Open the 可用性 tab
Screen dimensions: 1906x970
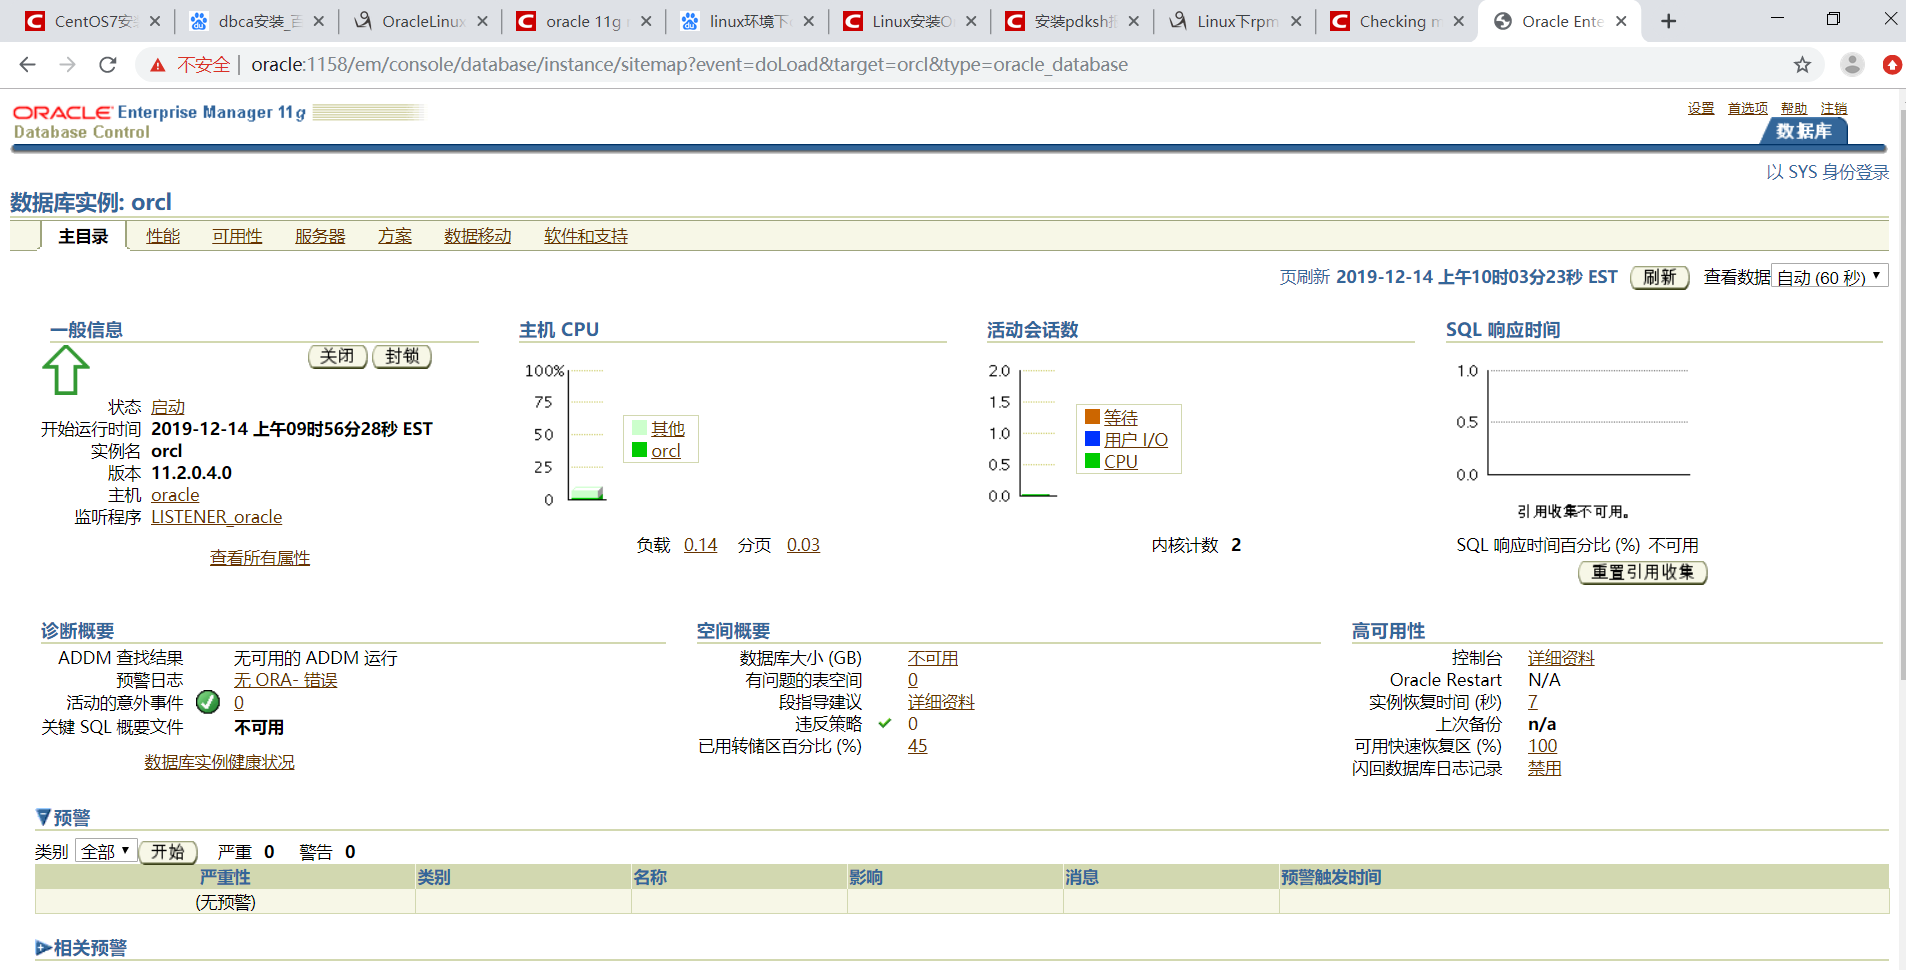click(237, 236)
